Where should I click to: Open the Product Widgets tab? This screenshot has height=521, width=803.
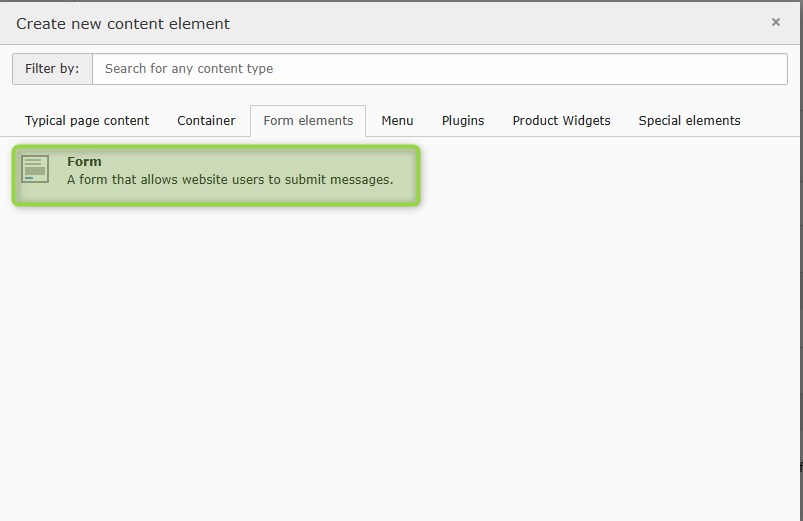coord(561,121)
